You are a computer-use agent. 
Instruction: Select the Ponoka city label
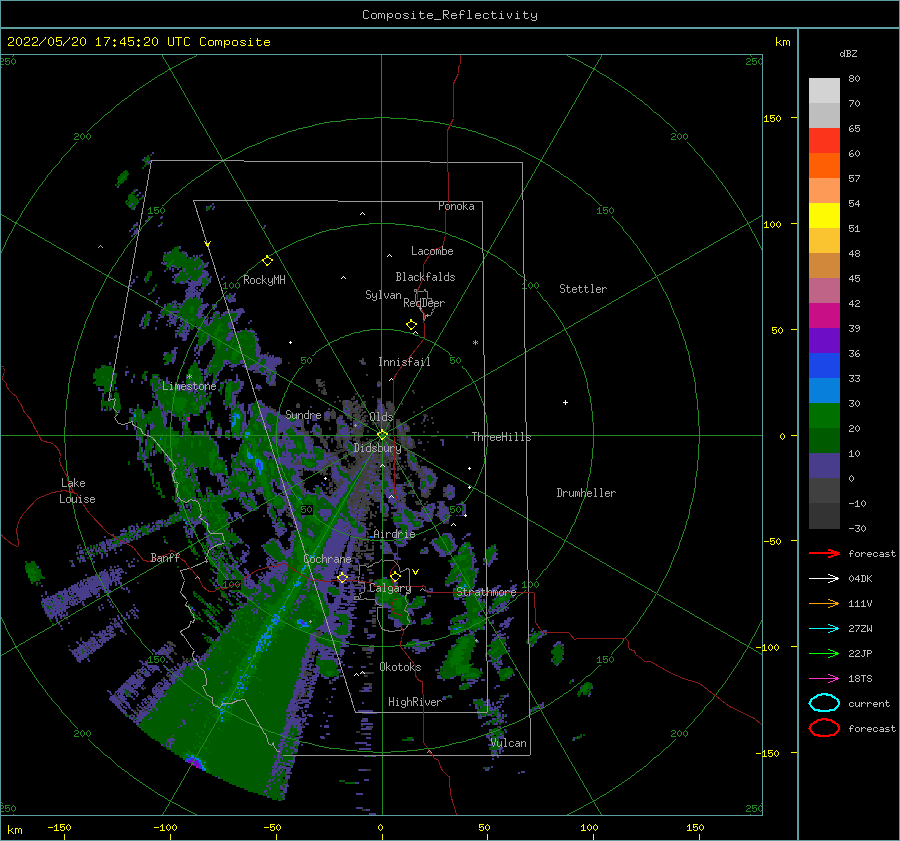click(x=456, y=206)
